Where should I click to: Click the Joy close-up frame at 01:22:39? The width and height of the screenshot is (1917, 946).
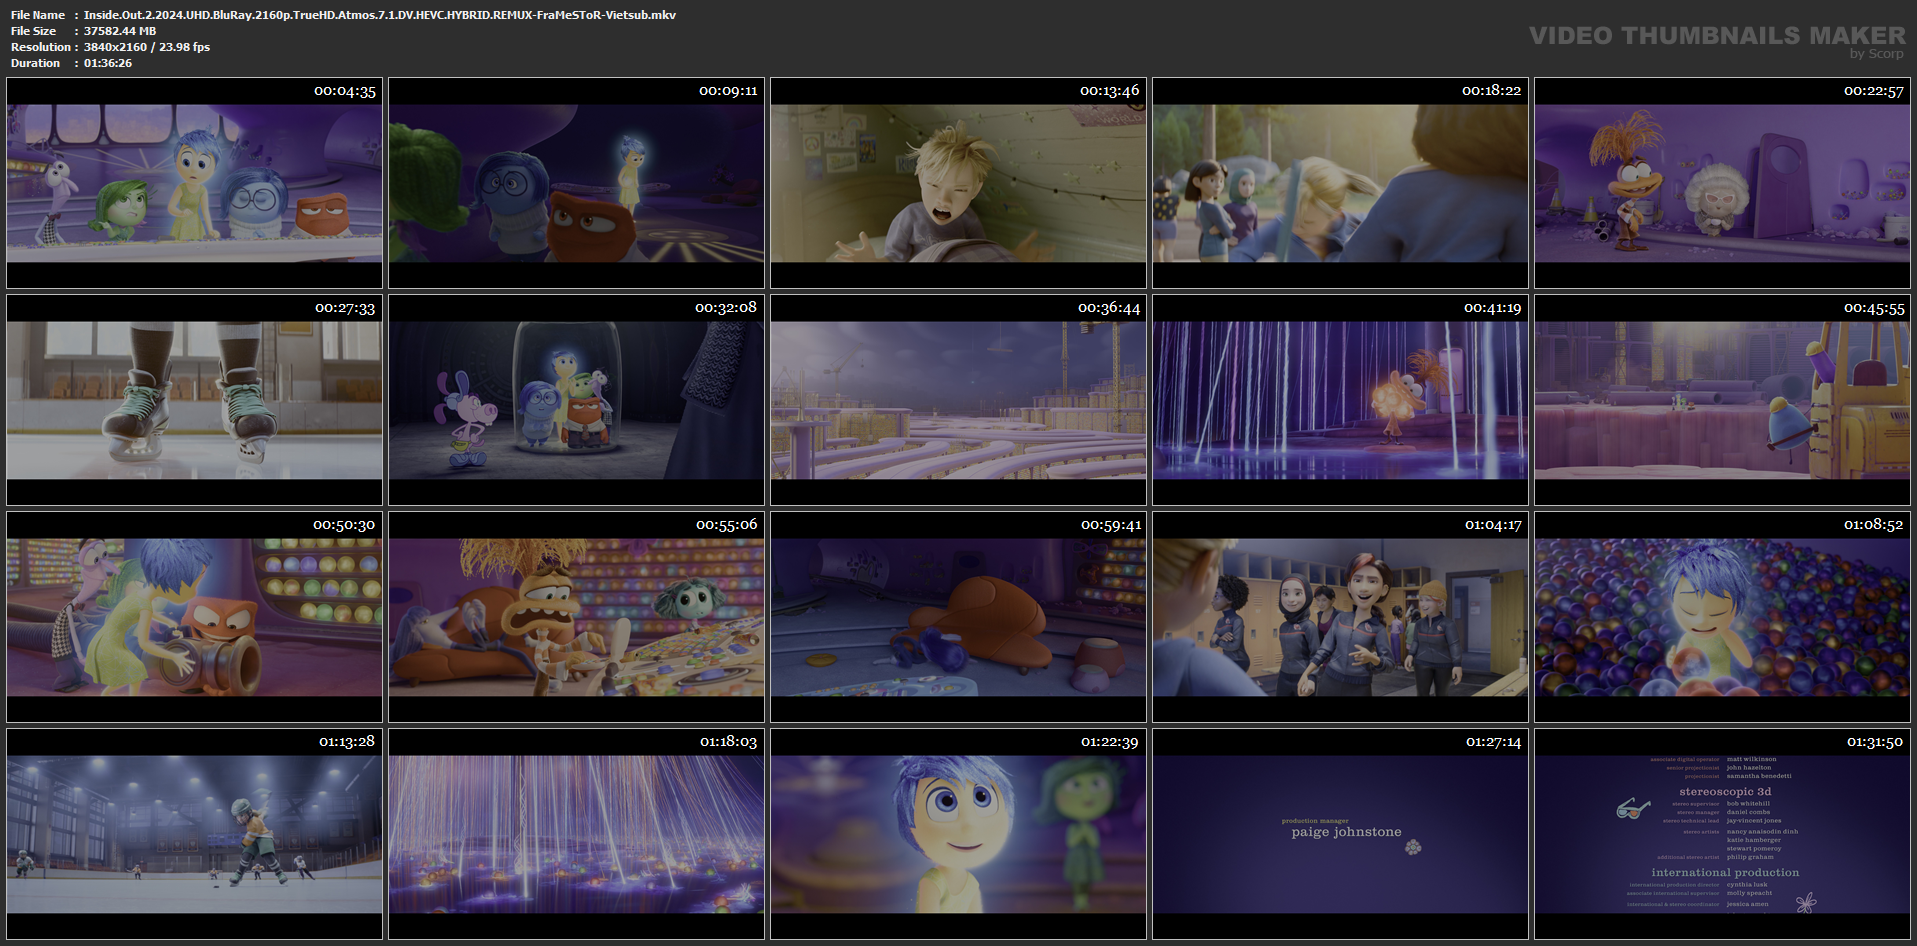(958, 834)
